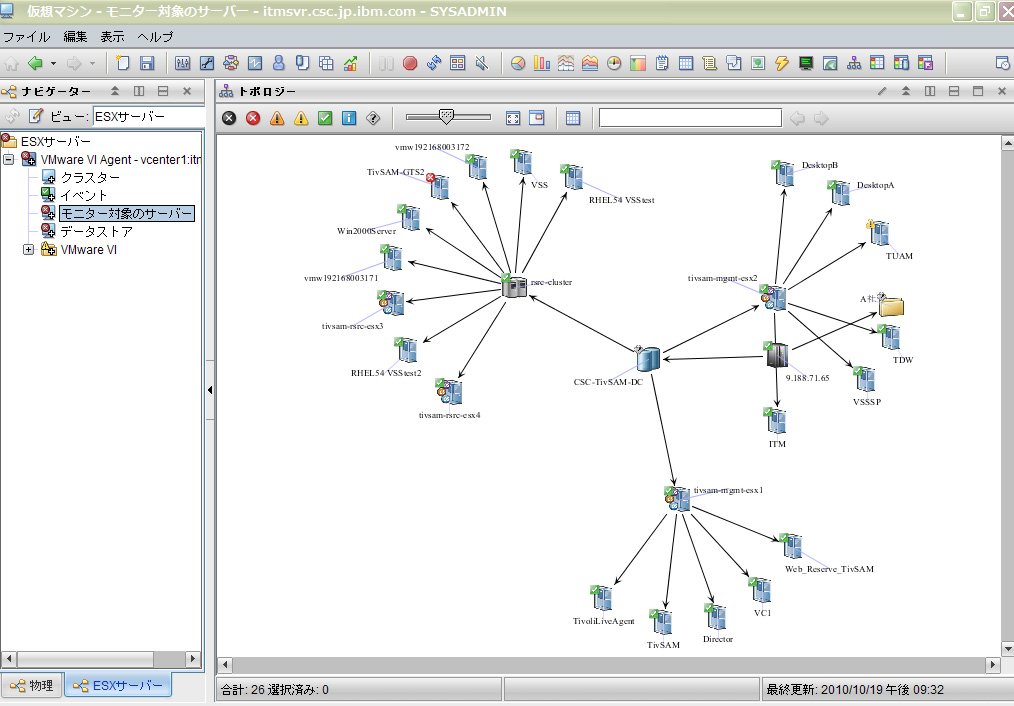1014x706 pixels.
Task: Click the Fit to contents topology icon
Action: 513,118
